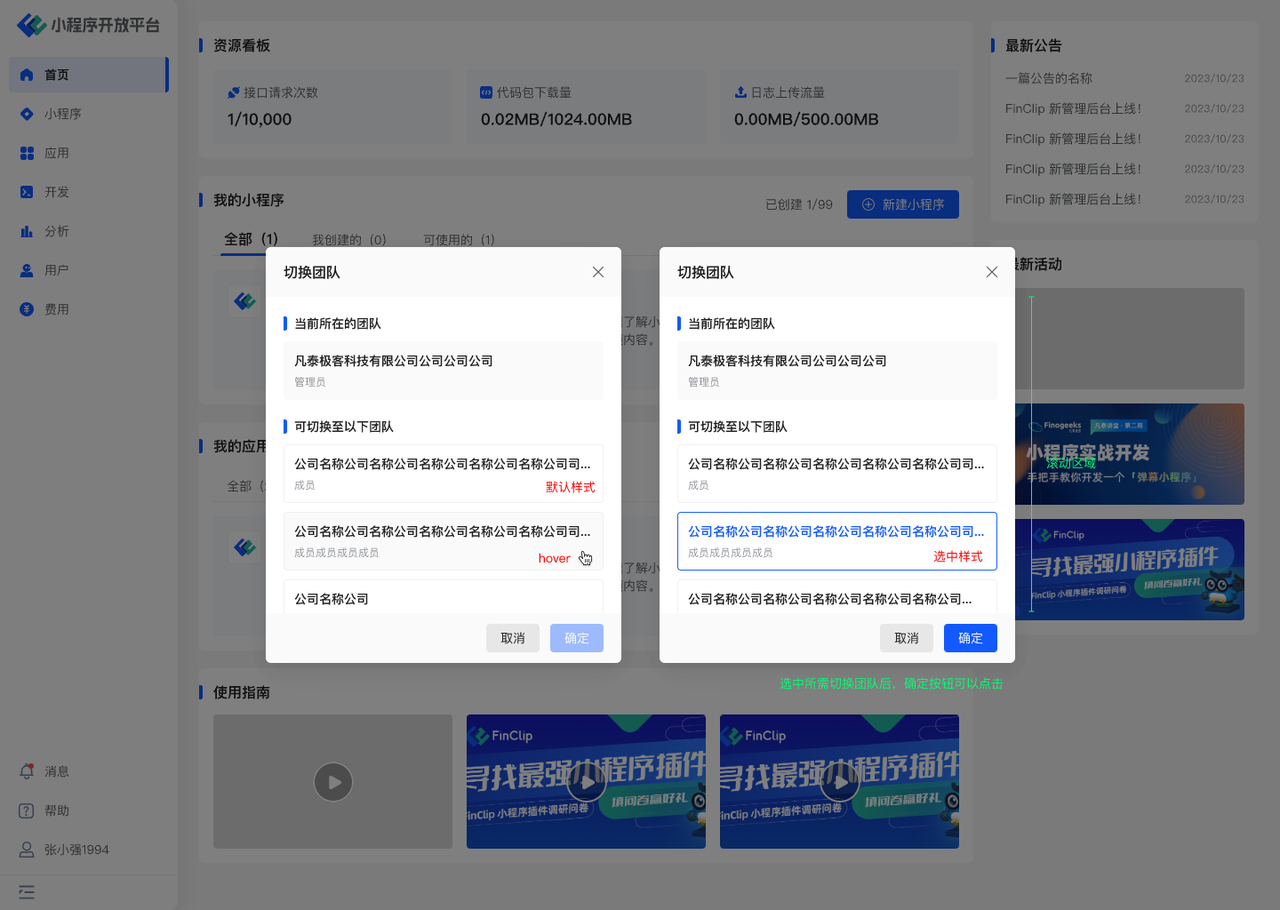Viewport: 1280px width, 910px height.
Task: Collapse the sidebar using bottom menu icon
Action: 27,891
